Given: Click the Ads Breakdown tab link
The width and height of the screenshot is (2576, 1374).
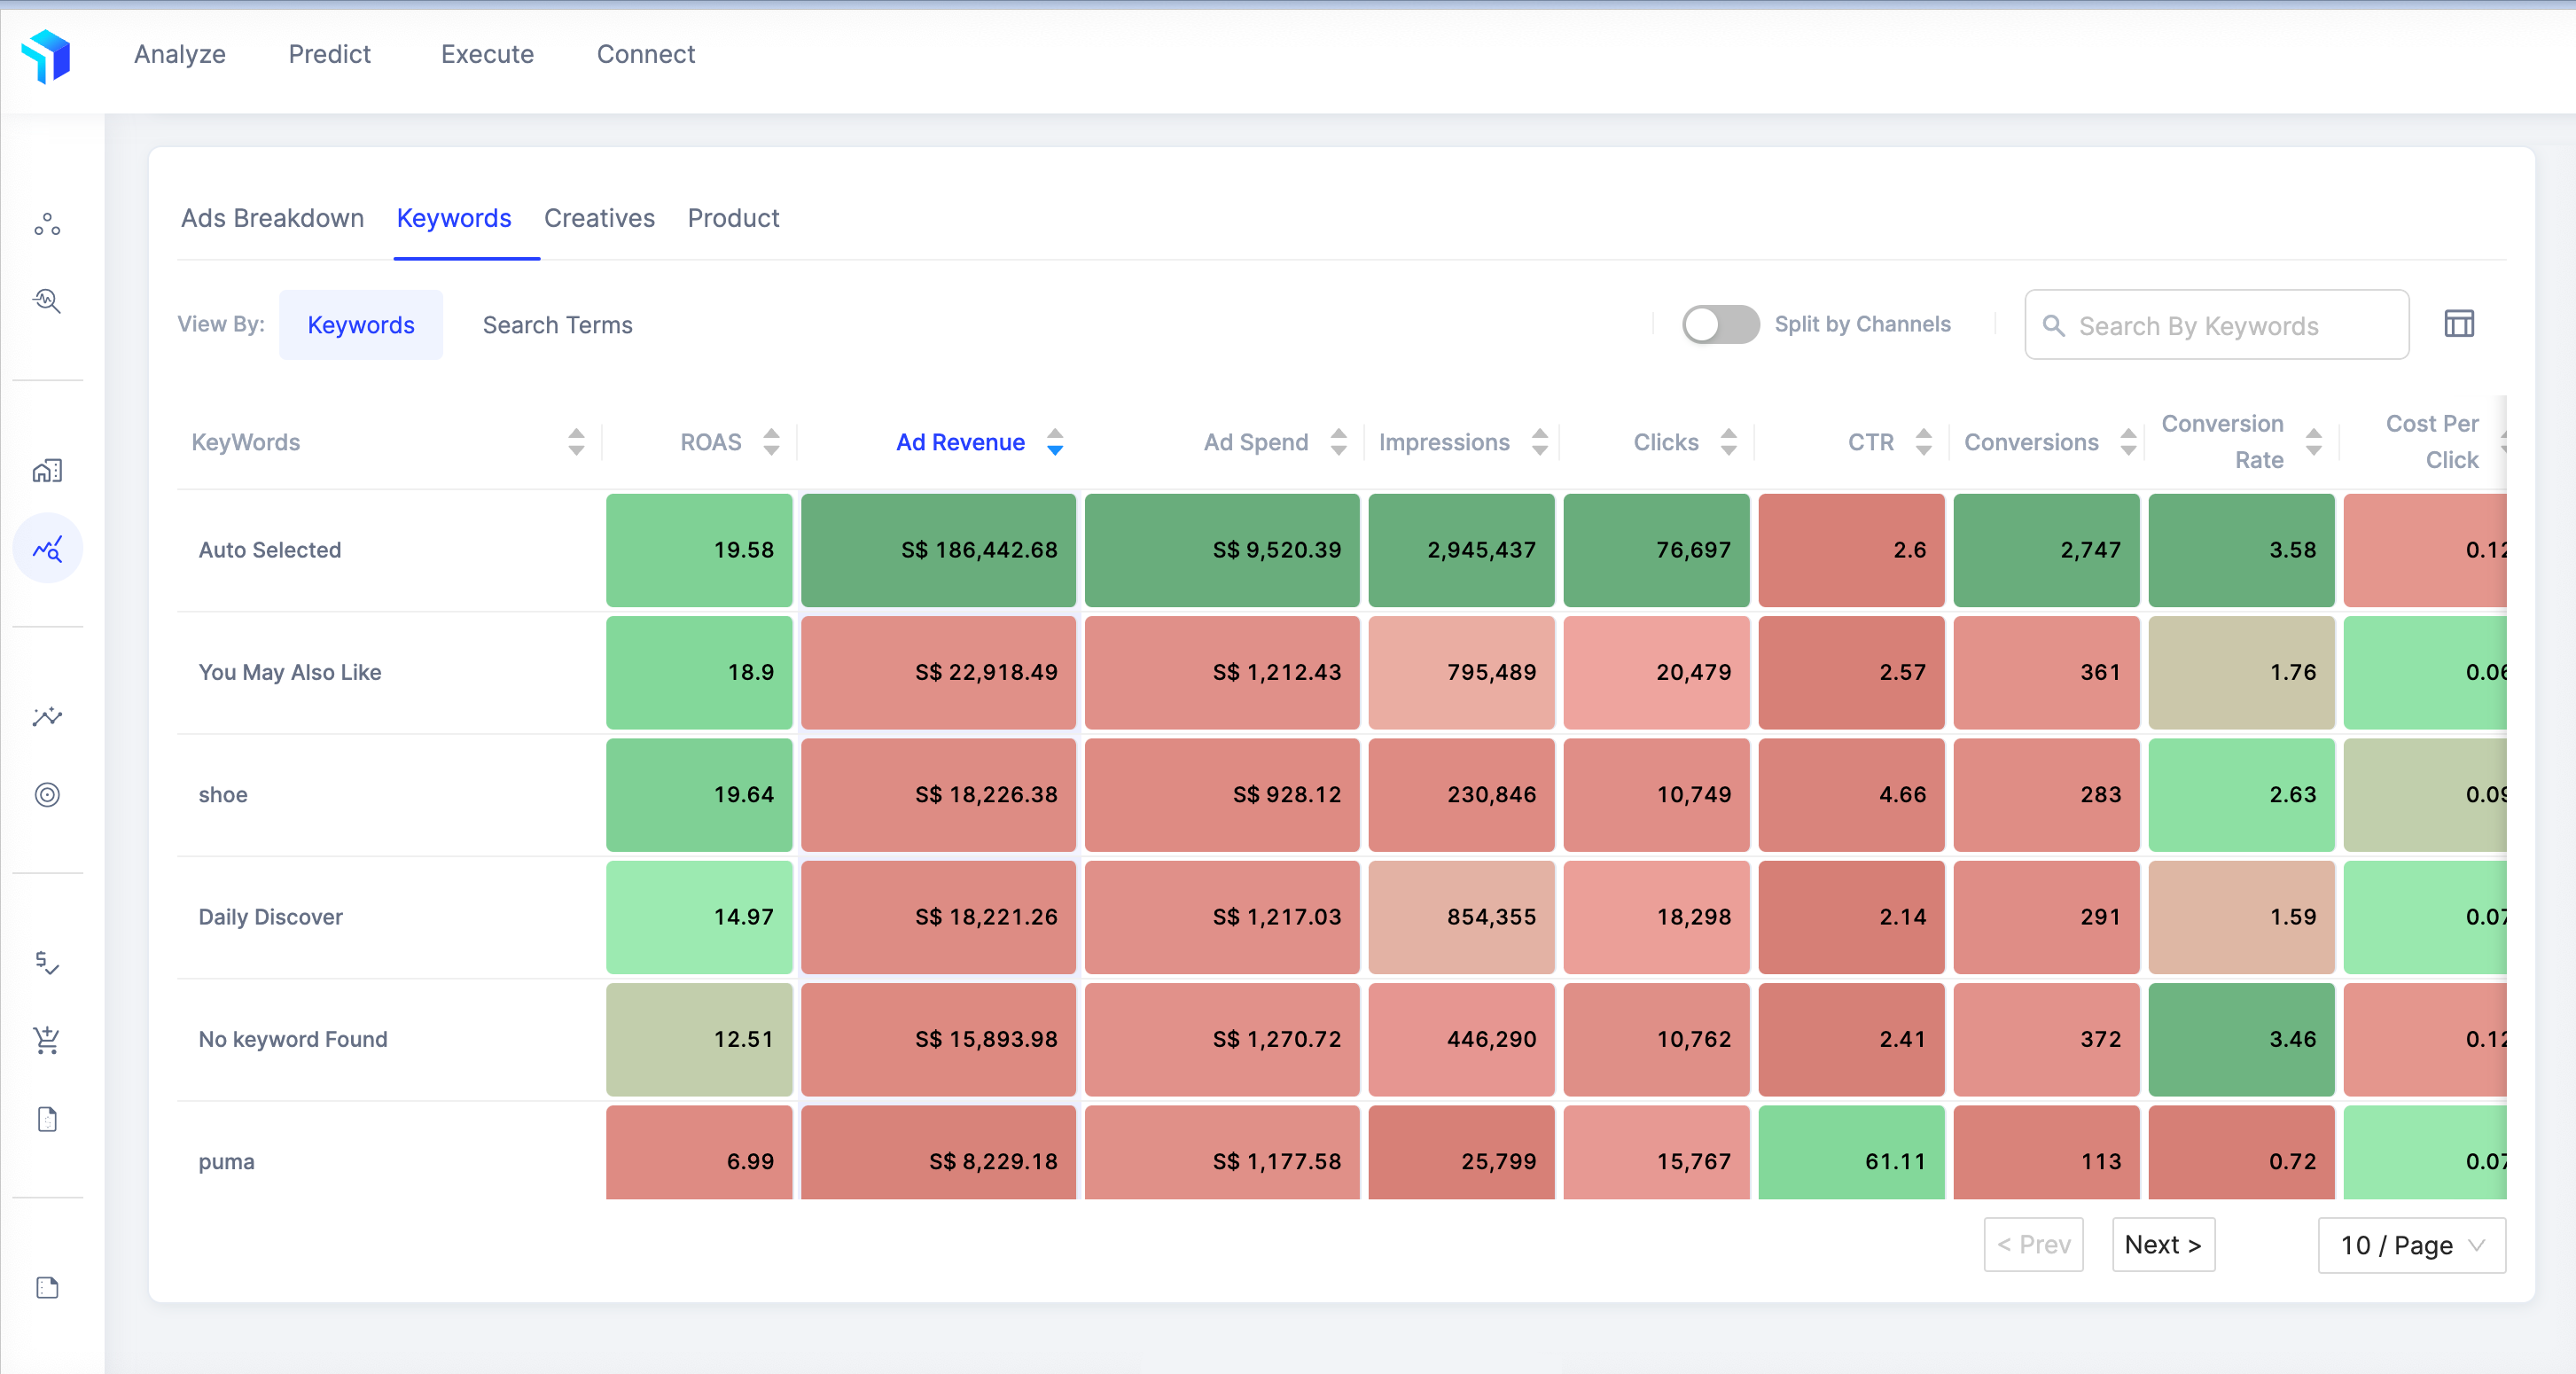Looking at the screenshot, I should [x=272, y=218].
